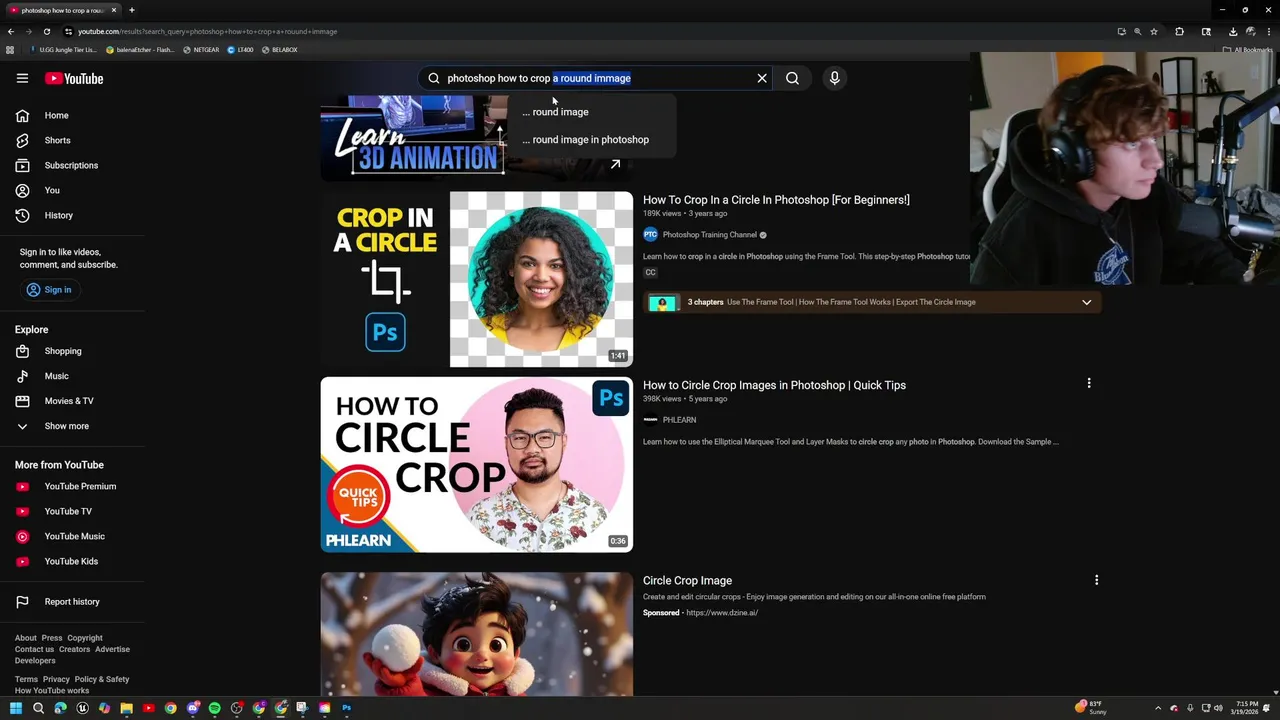Open sponsored "Circle Crop Image" title
This screenshot has height=720, width=1280.
[687, 580]
